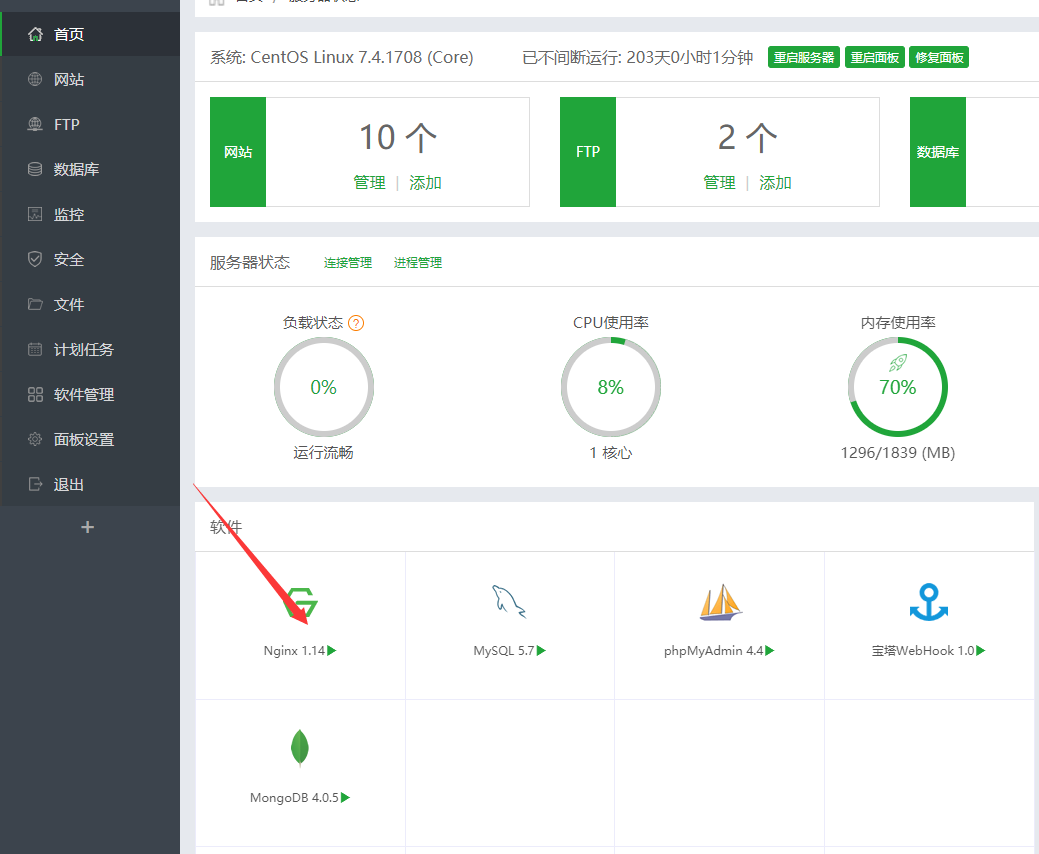Click the green 网站 tile label
The image size is (1039, 854).
click(238, 152)
